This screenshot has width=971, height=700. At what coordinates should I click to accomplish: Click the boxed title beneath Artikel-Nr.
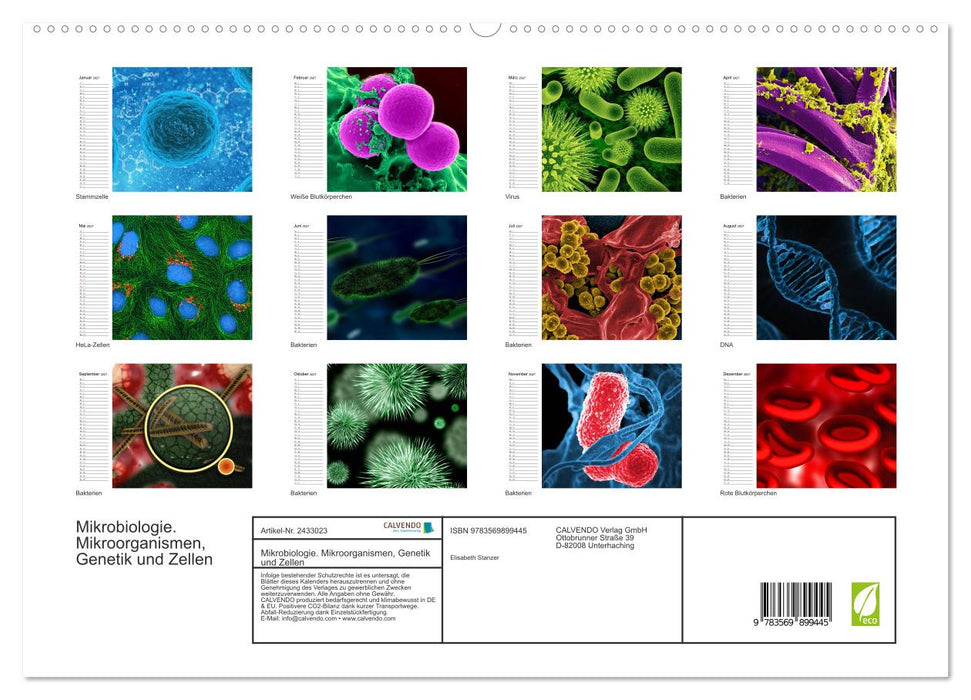click(346, 558)
